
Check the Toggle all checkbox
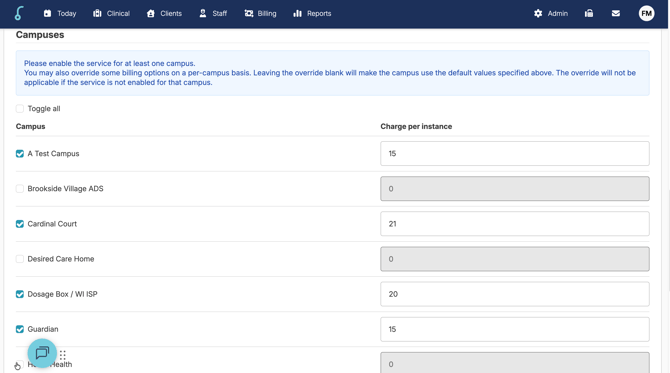[x=20, y=109]
